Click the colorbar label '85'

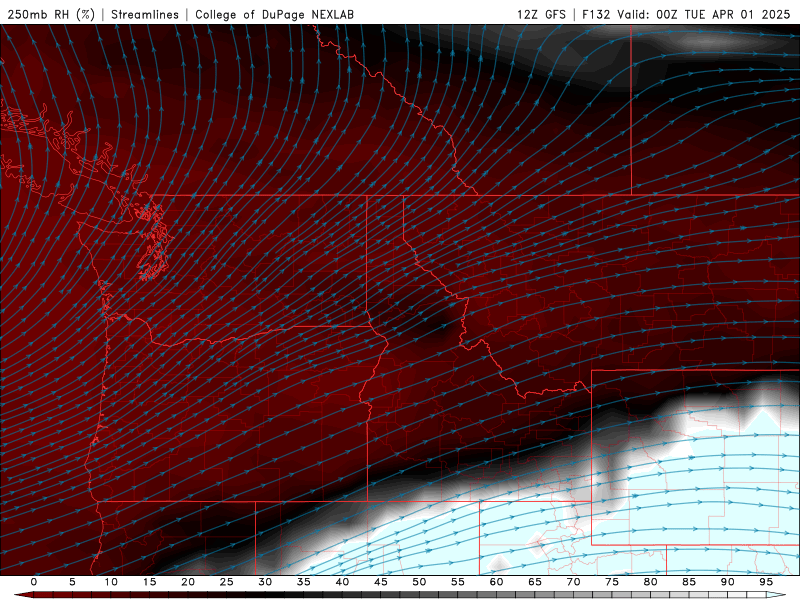point(689,582)
